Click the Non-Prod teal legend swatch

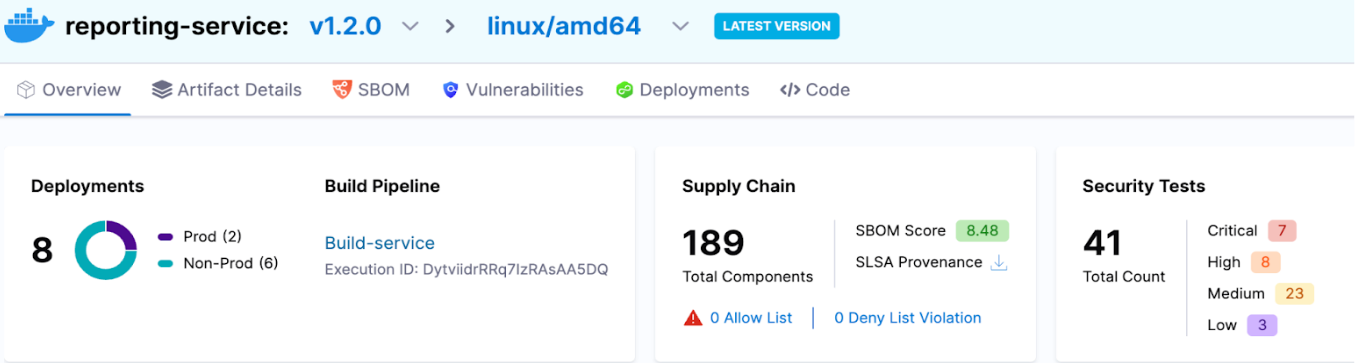pyautogui.click(x=166, y=264)
